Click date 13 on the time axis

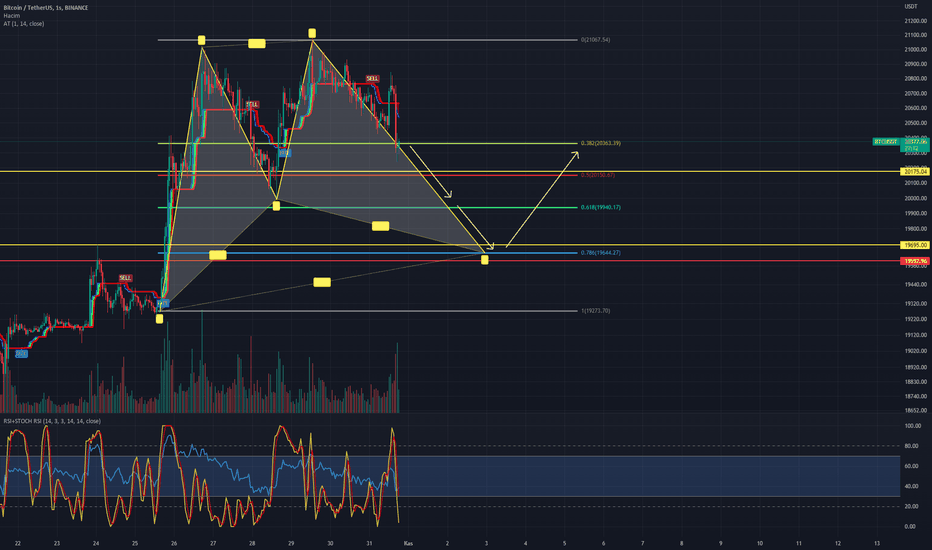pos(877,543)
